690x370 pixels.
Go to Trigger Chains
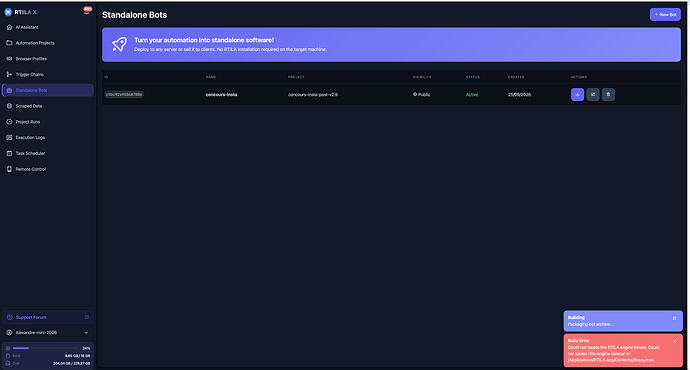[48, 74]
